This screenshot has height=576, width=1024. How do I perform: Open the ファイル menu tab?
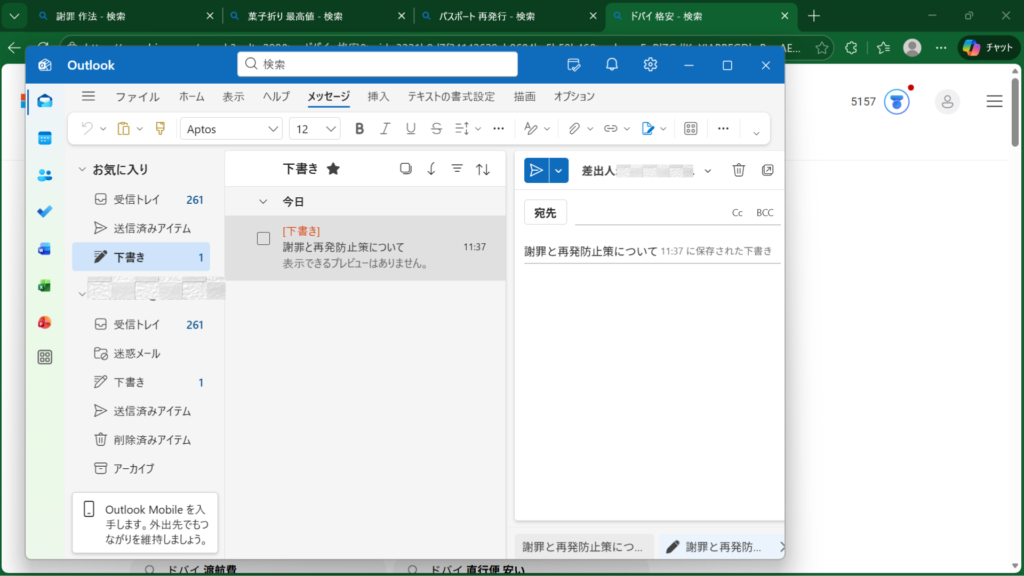click(137, 97)
